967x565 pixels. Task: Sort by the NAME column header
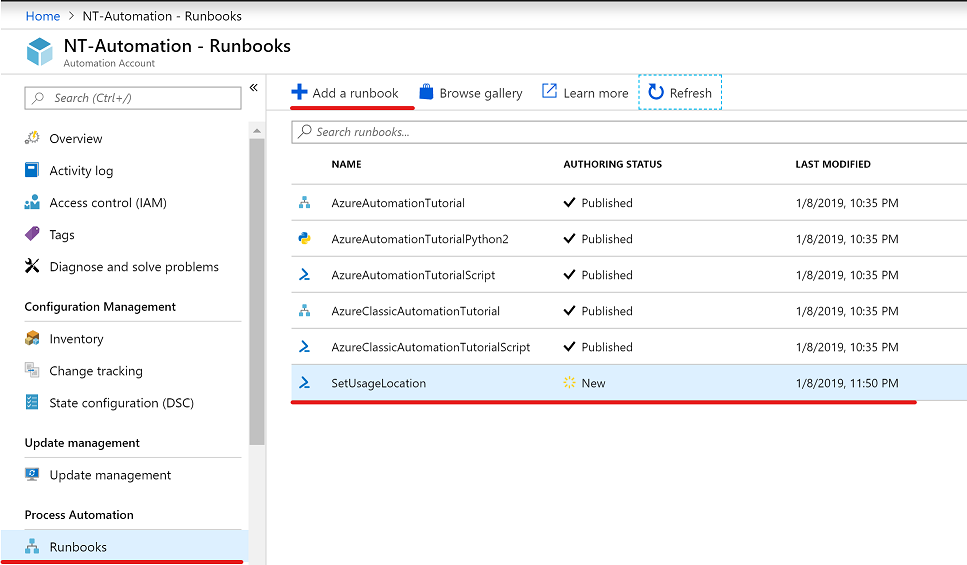347,164
